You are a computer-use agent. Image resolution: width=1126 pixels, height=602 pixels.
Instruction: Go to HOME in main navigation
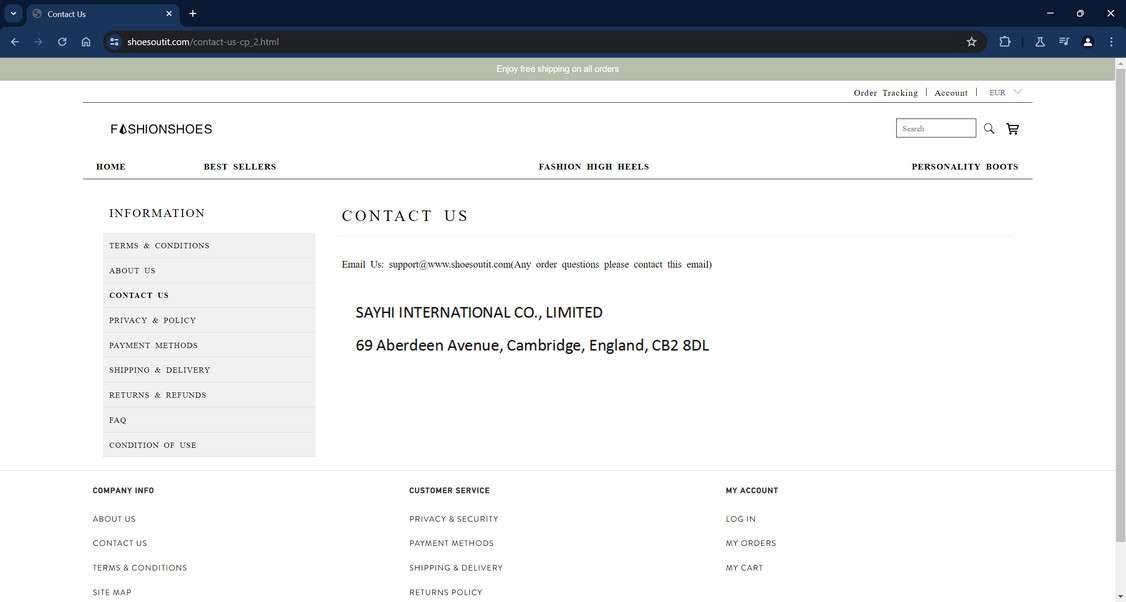click(111, 167)
